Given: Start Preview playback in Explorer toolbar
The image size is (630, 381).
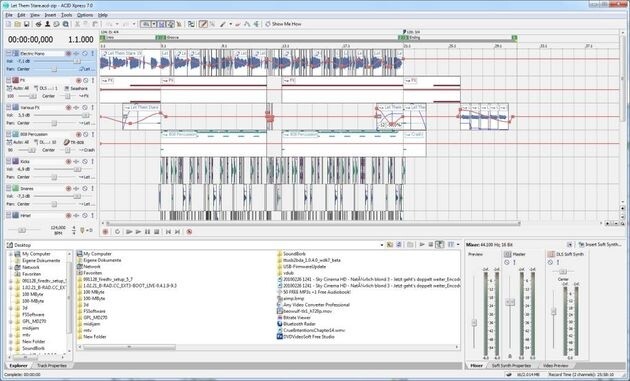Looking at the screenshot, I should (422, 244).
